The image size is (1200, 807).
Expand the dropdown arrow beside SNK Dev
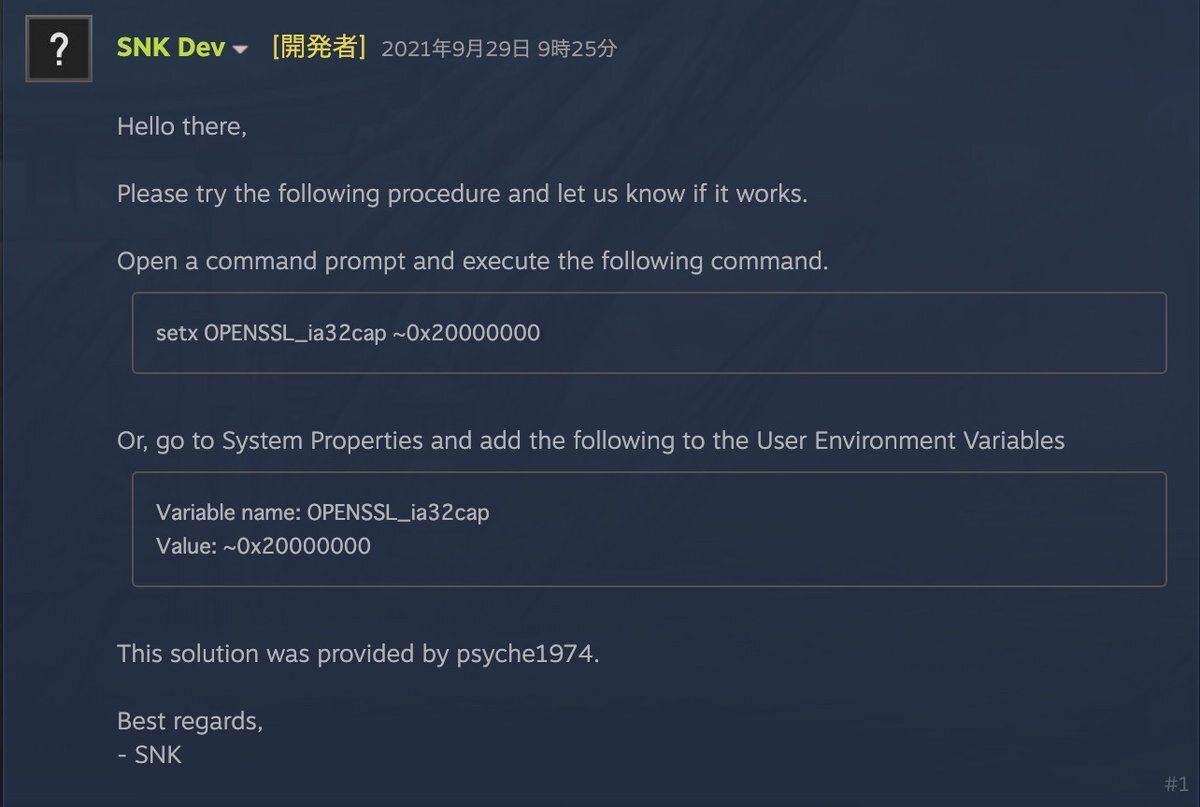(240, 50)
